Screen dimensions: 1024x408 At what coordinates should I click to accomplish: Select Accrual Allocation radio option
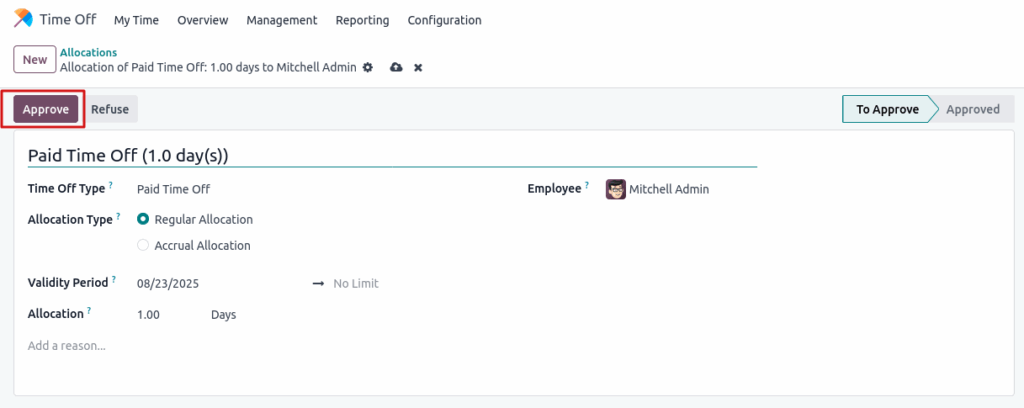143,245
